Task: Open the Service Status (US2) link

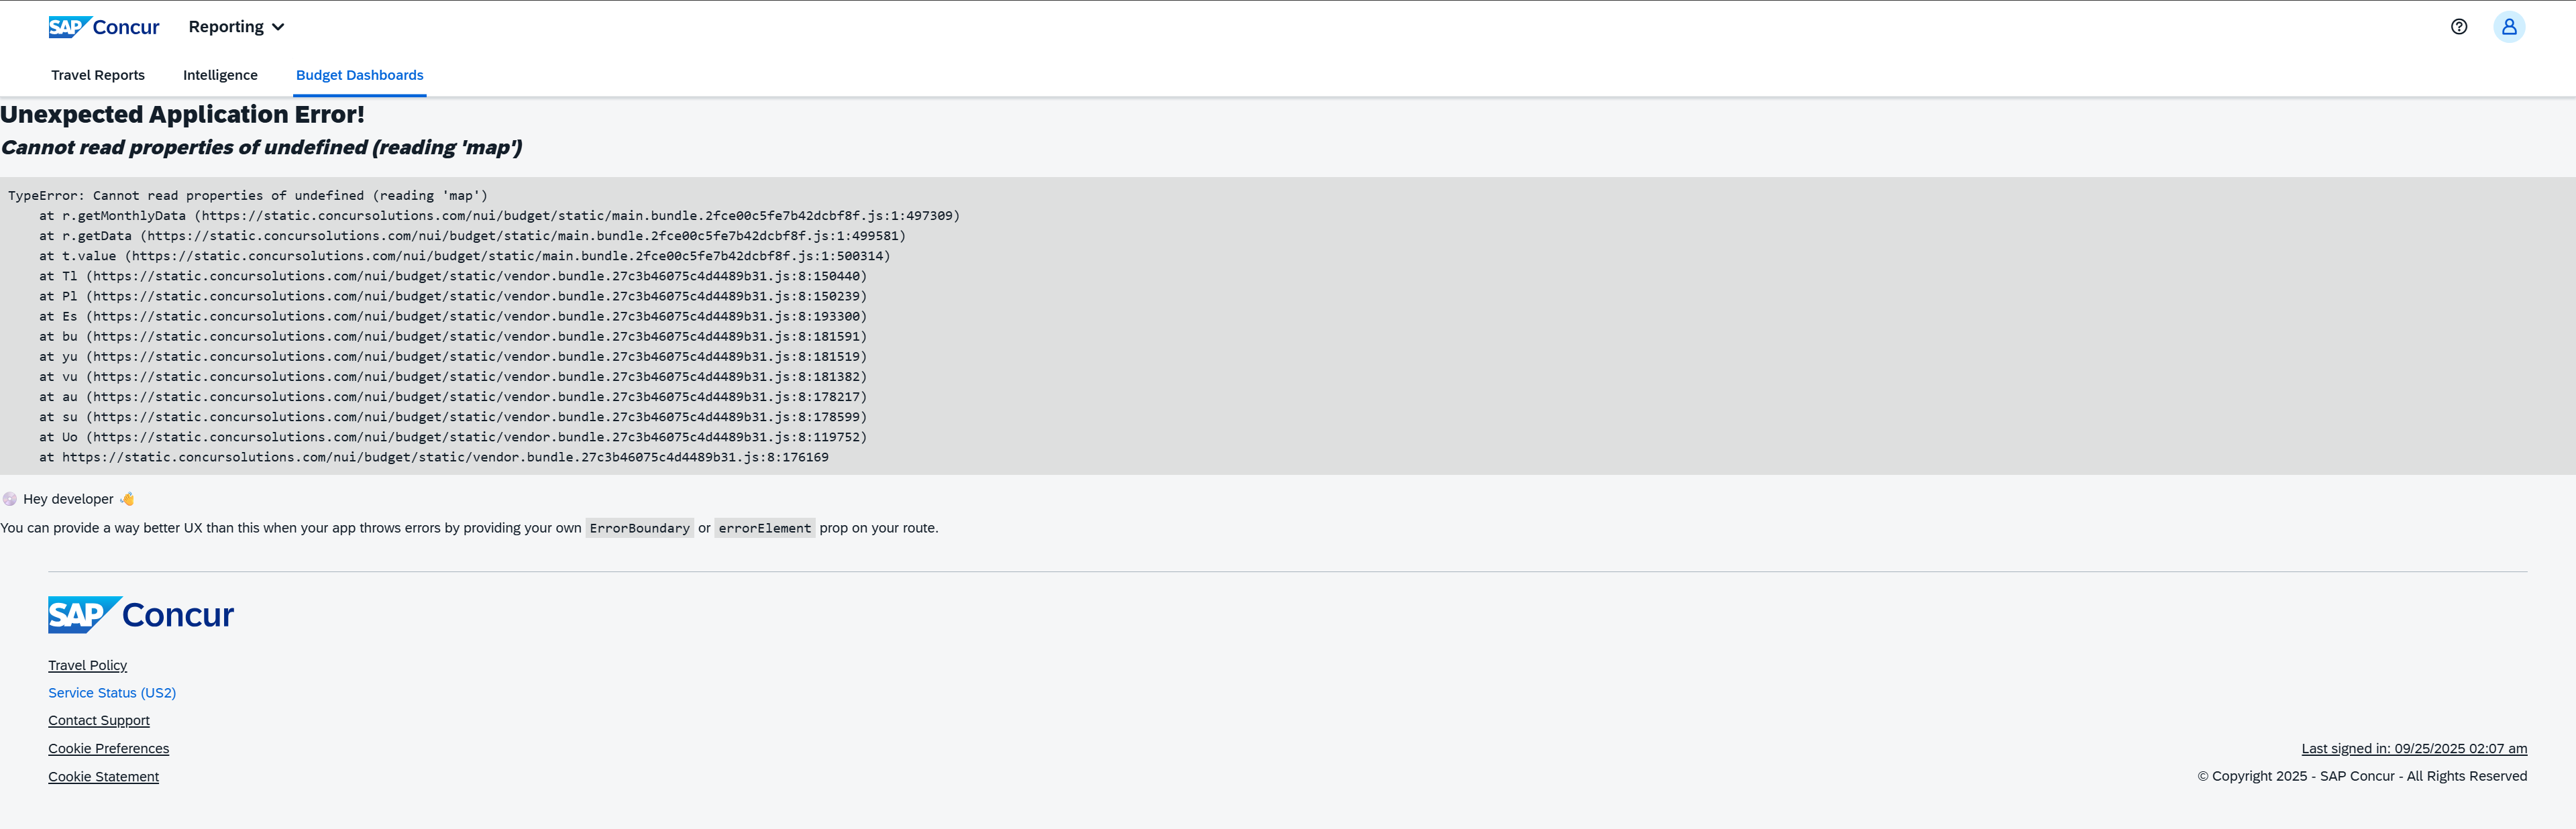Action: click(x=112, y=693)
